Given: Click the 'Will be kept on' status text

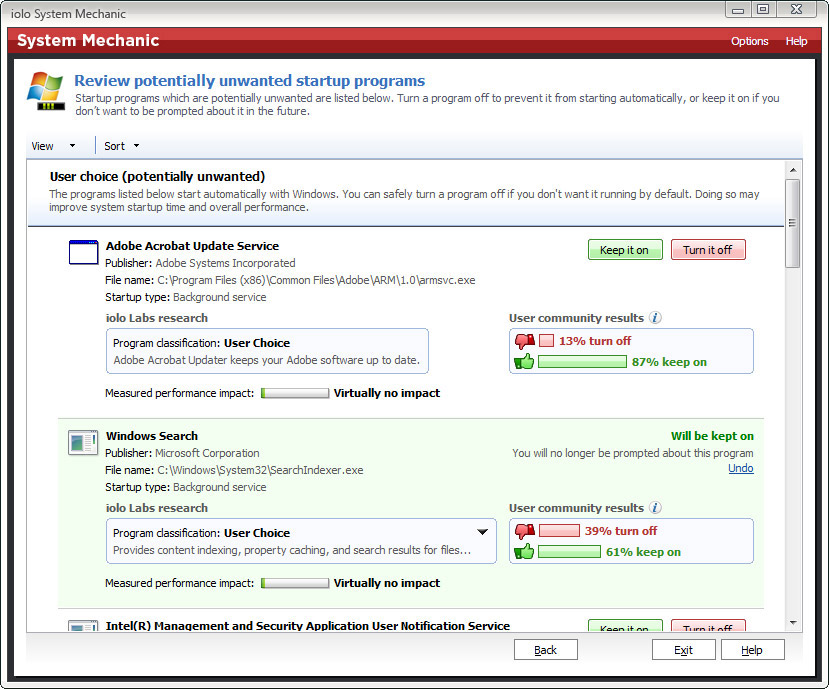Looking at the screenshot, I should pos(712,436).
